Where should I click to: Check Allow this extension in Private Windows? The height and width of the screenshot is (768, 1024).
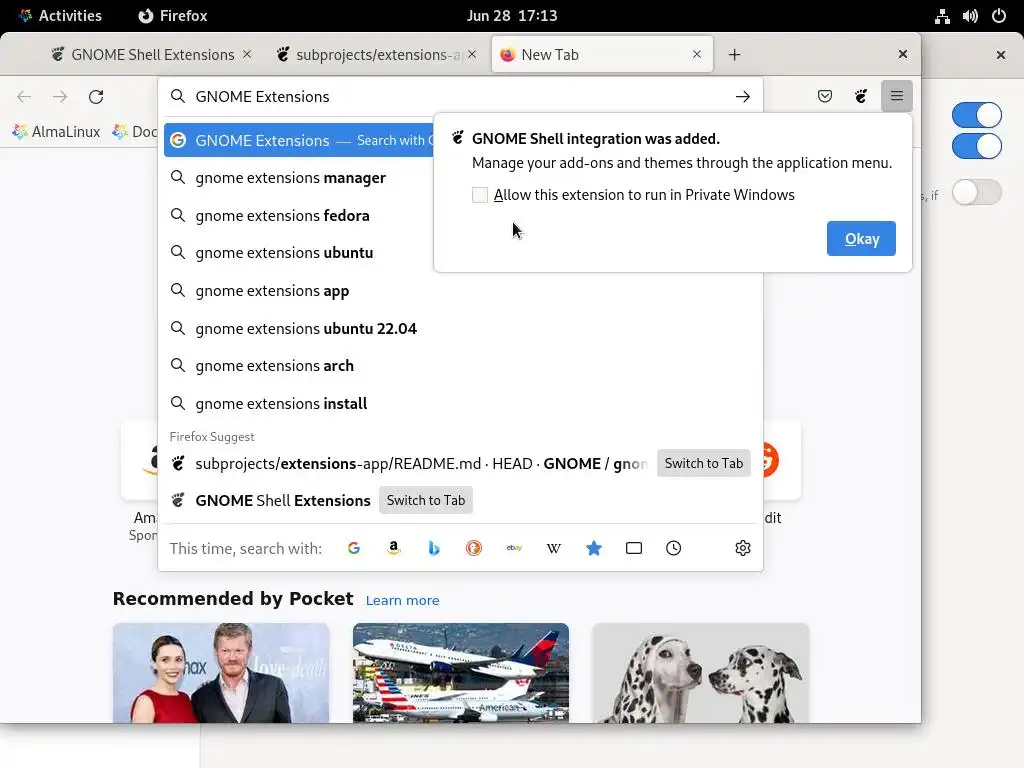coord(480,195)
